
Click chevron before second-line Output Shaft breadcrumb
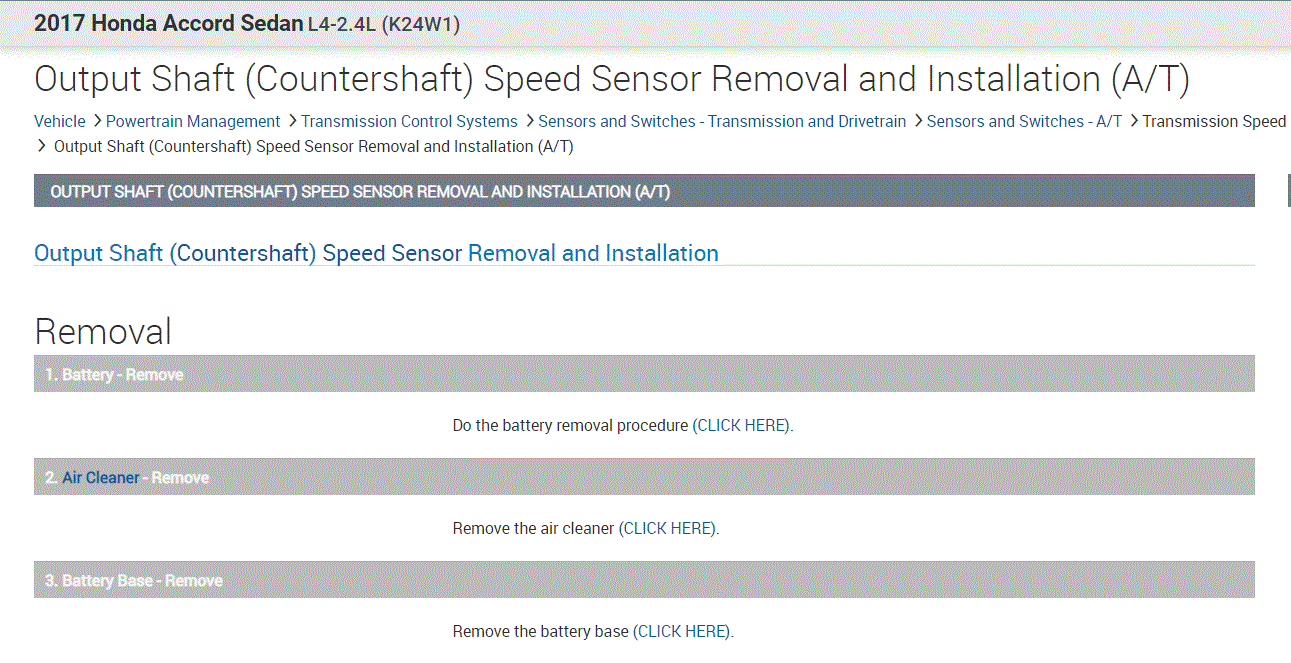click(42, 146)
